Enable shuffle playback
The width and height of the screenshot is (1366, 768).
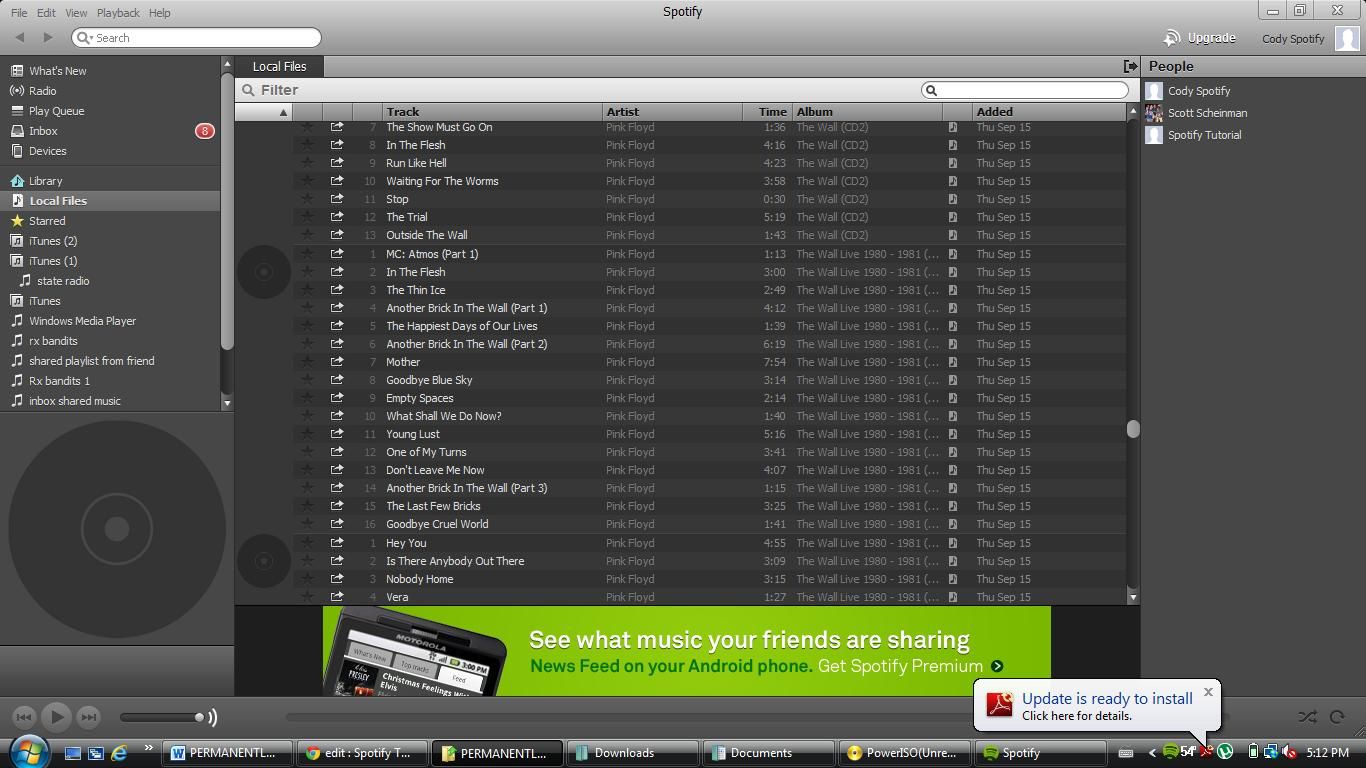[1308, 717]
